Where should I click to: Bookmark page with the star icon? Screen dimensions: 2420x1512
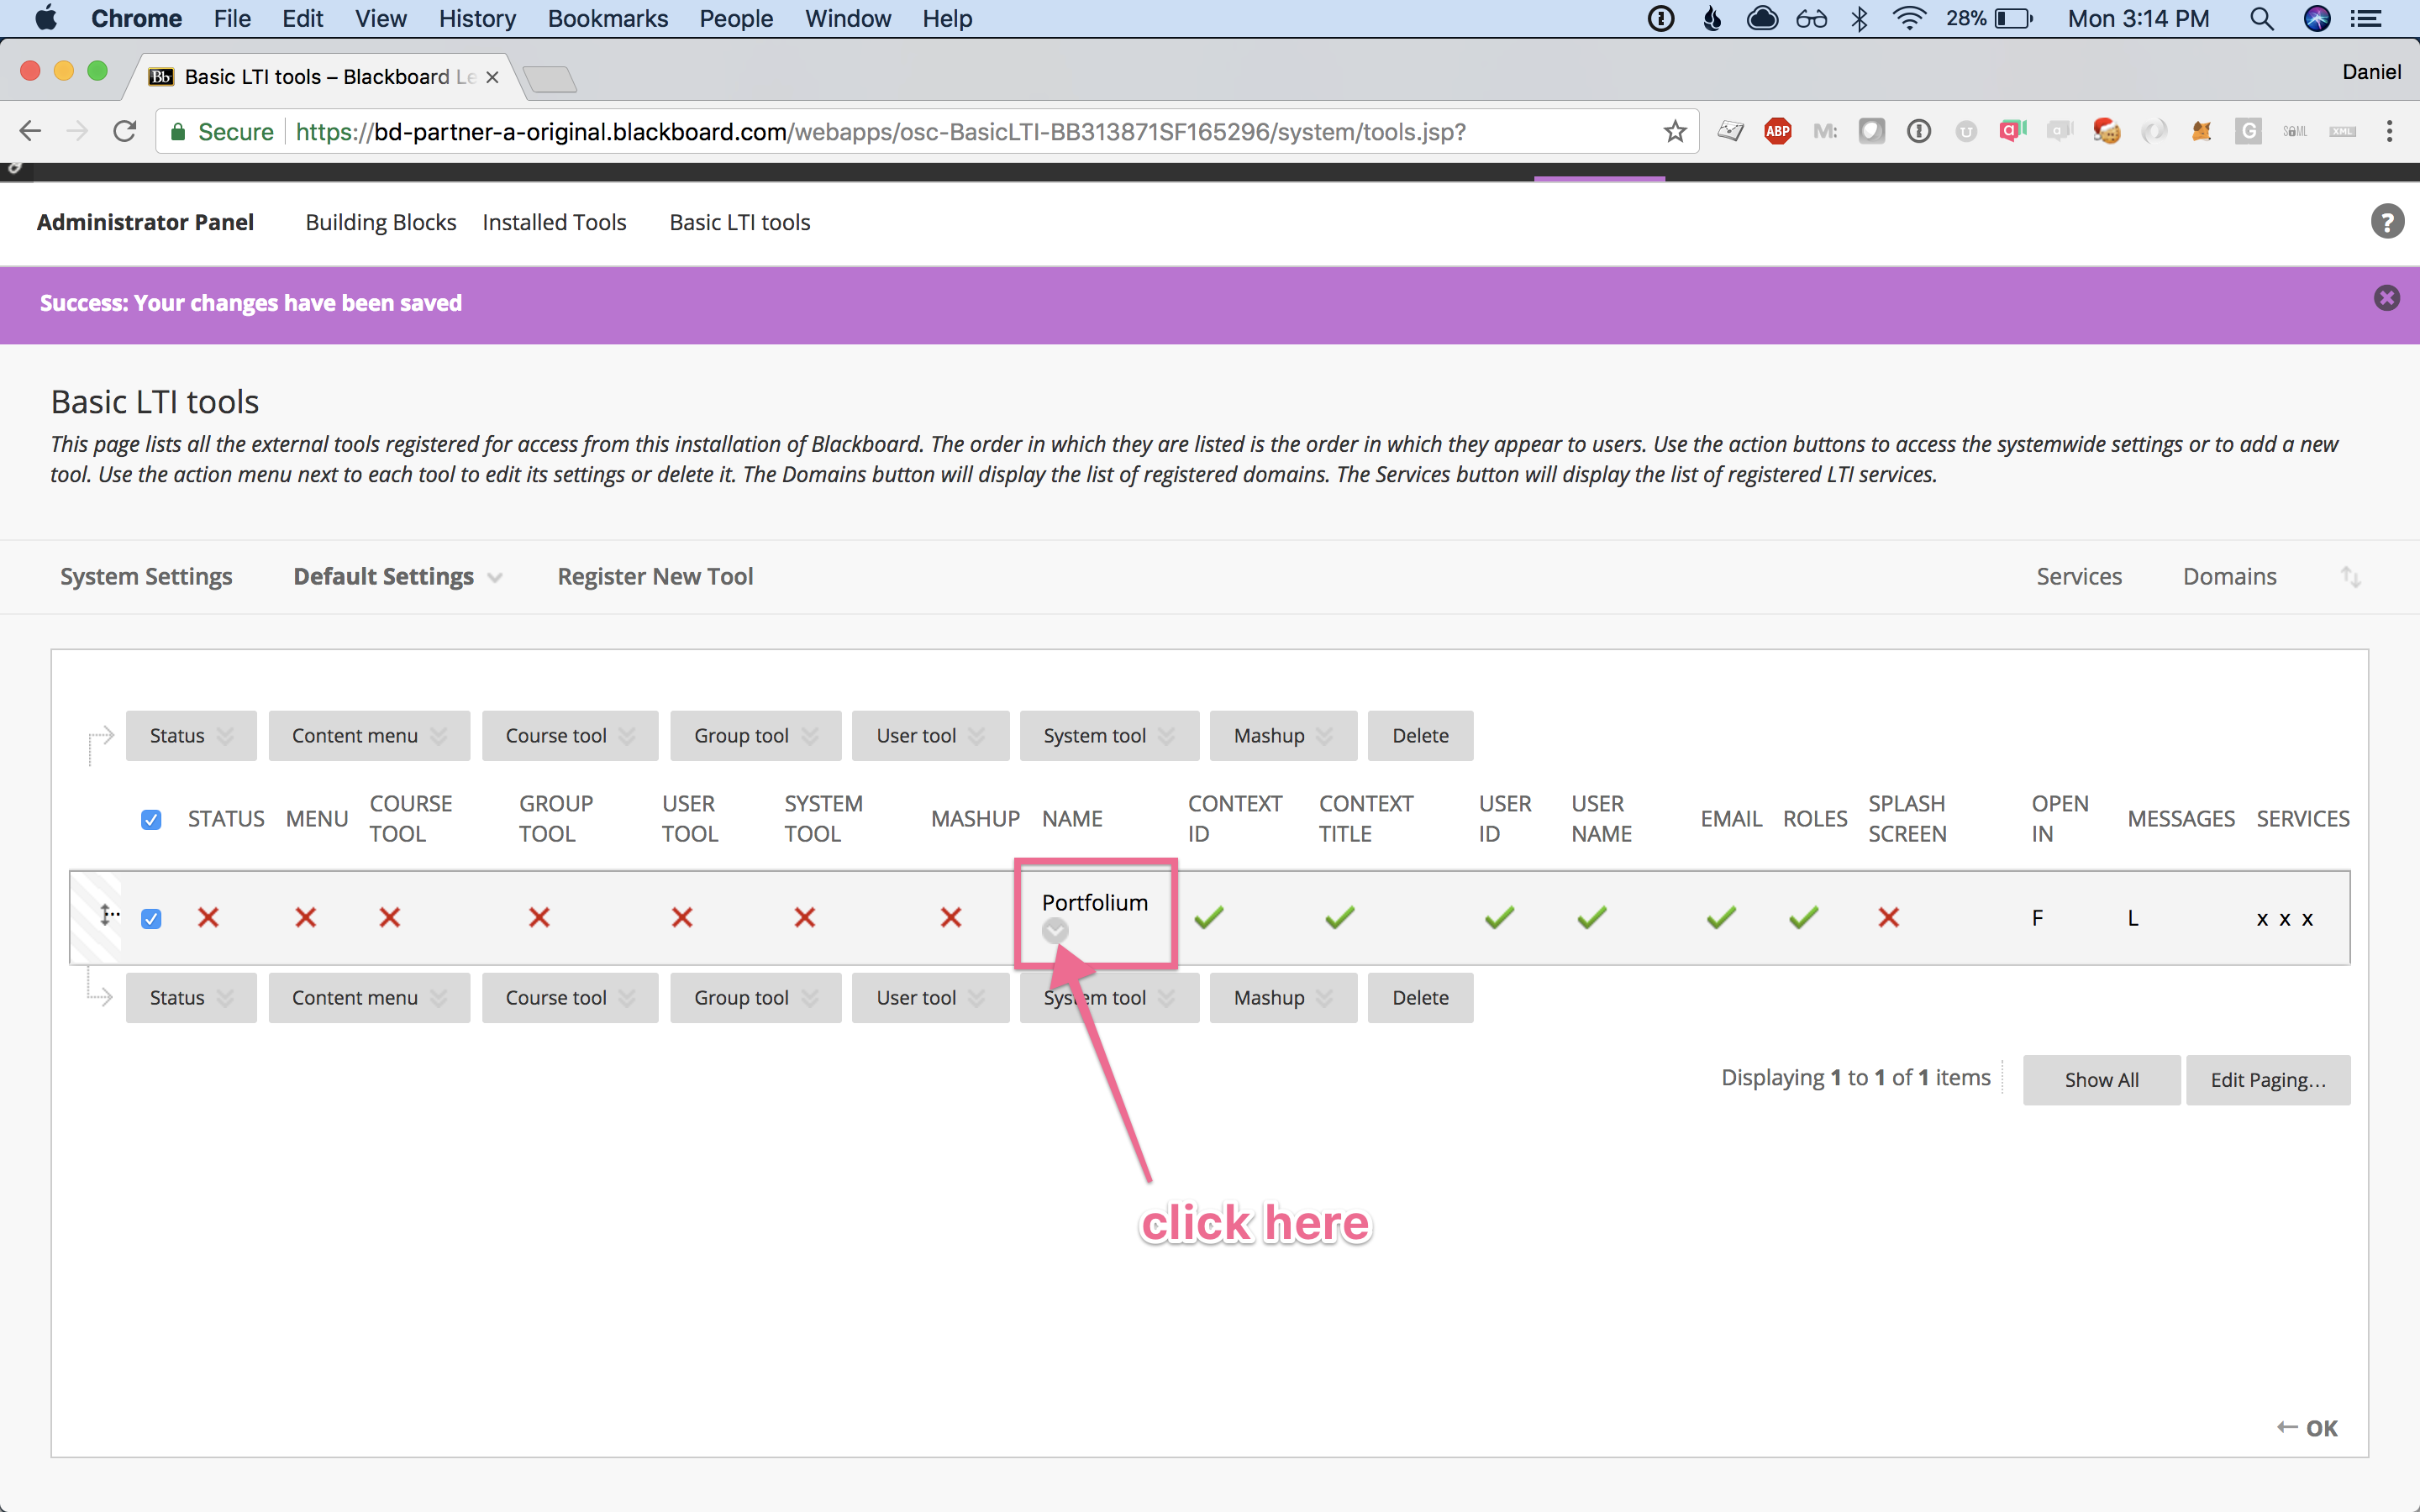click(x=1675, y=131)
